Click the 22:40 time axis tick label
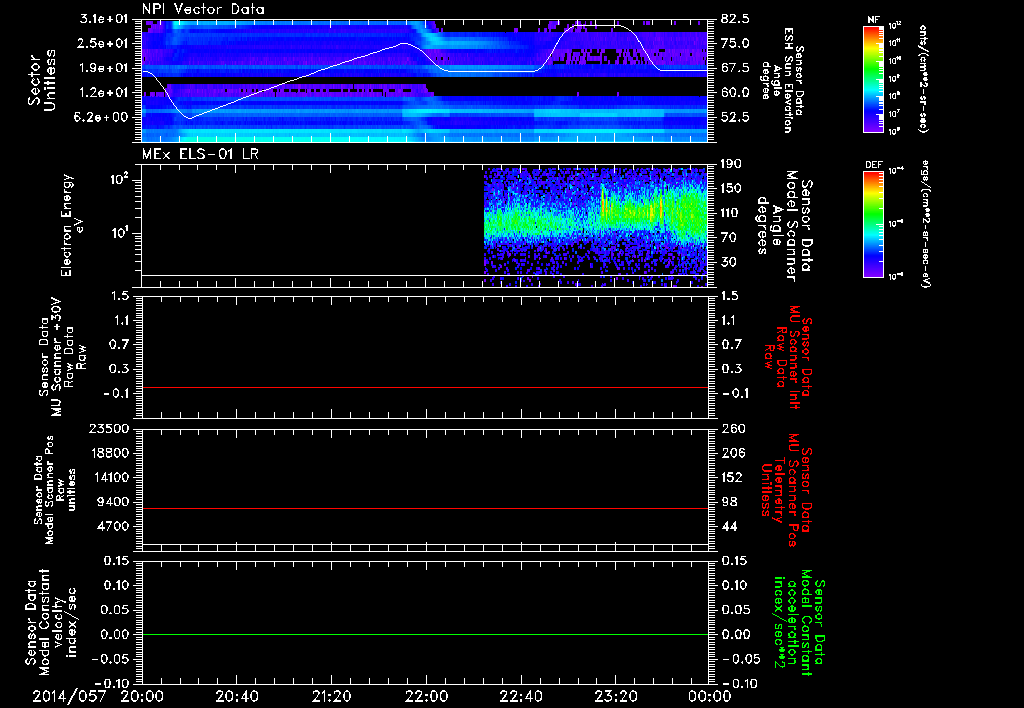The image size is (1024, 708). pos(520,695)
